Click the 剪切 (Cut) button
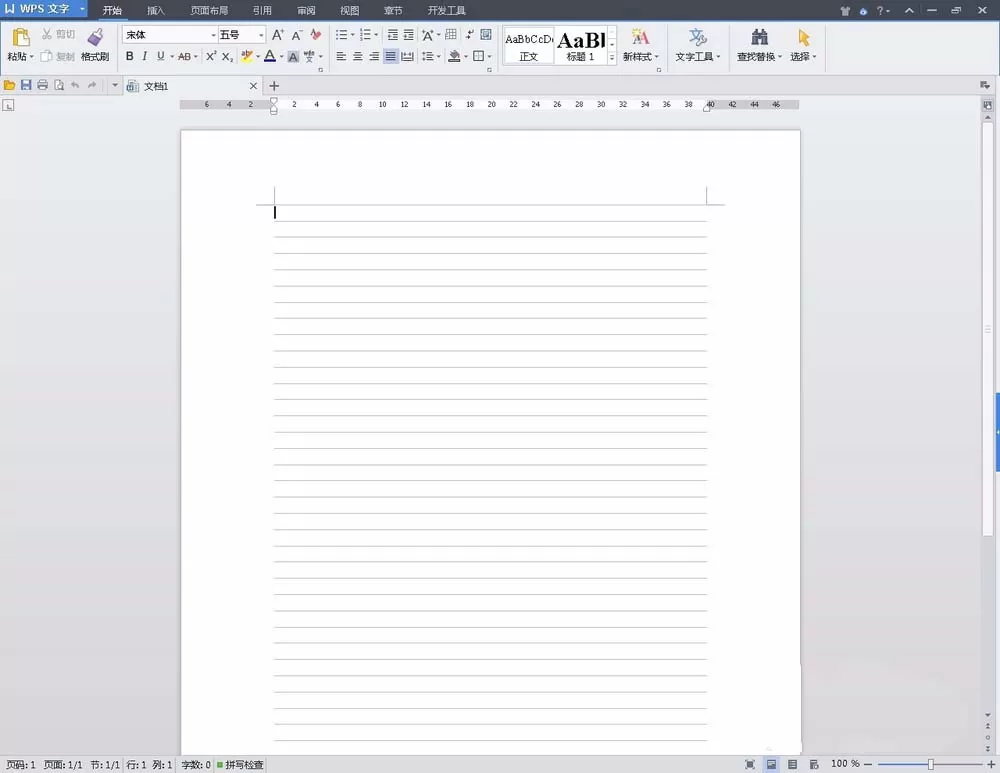The image size is (1000, 773). 58,34
